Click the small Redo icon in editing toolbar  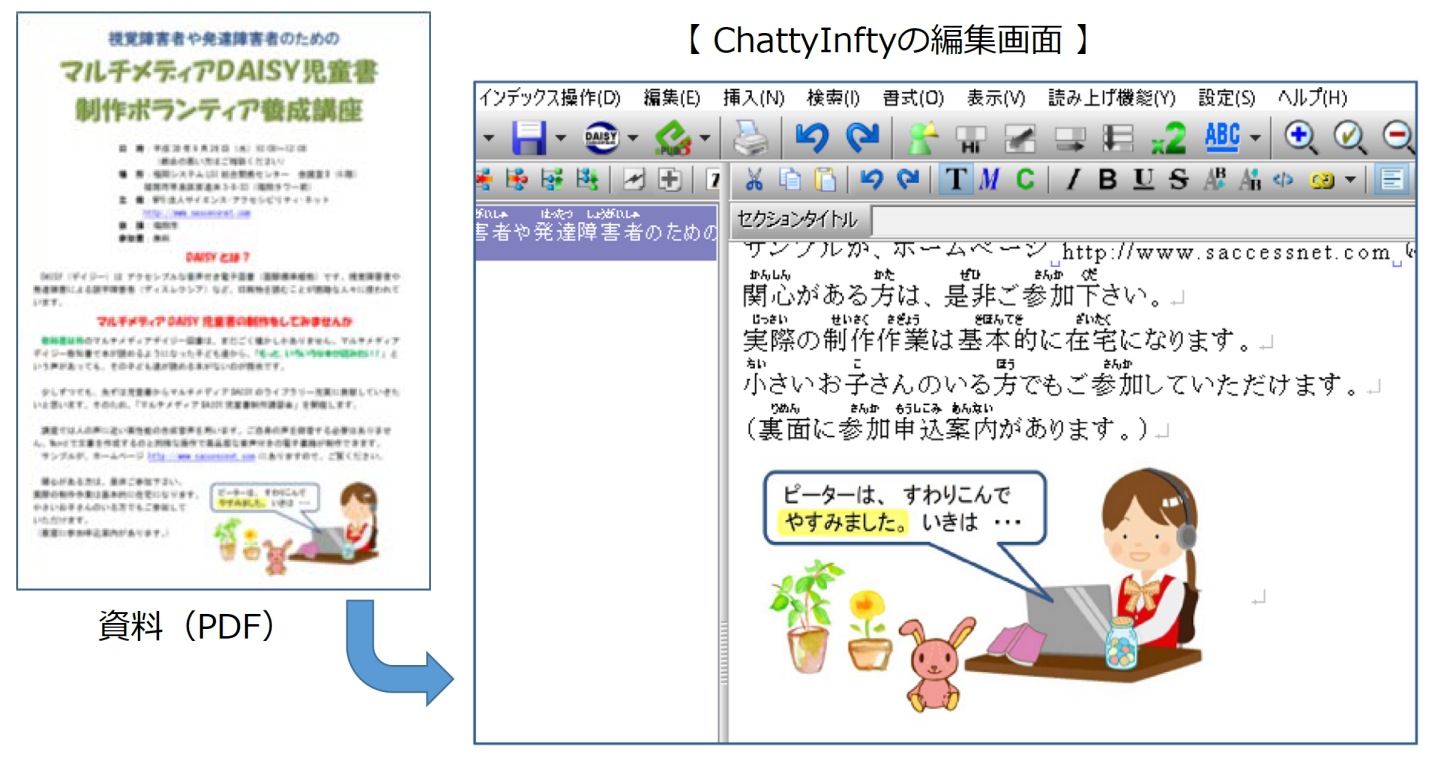pyautogui.click(x=907, y=180)
